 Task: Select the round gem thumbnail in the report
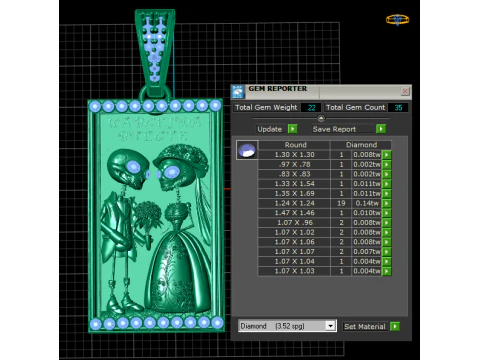(247, 150)
